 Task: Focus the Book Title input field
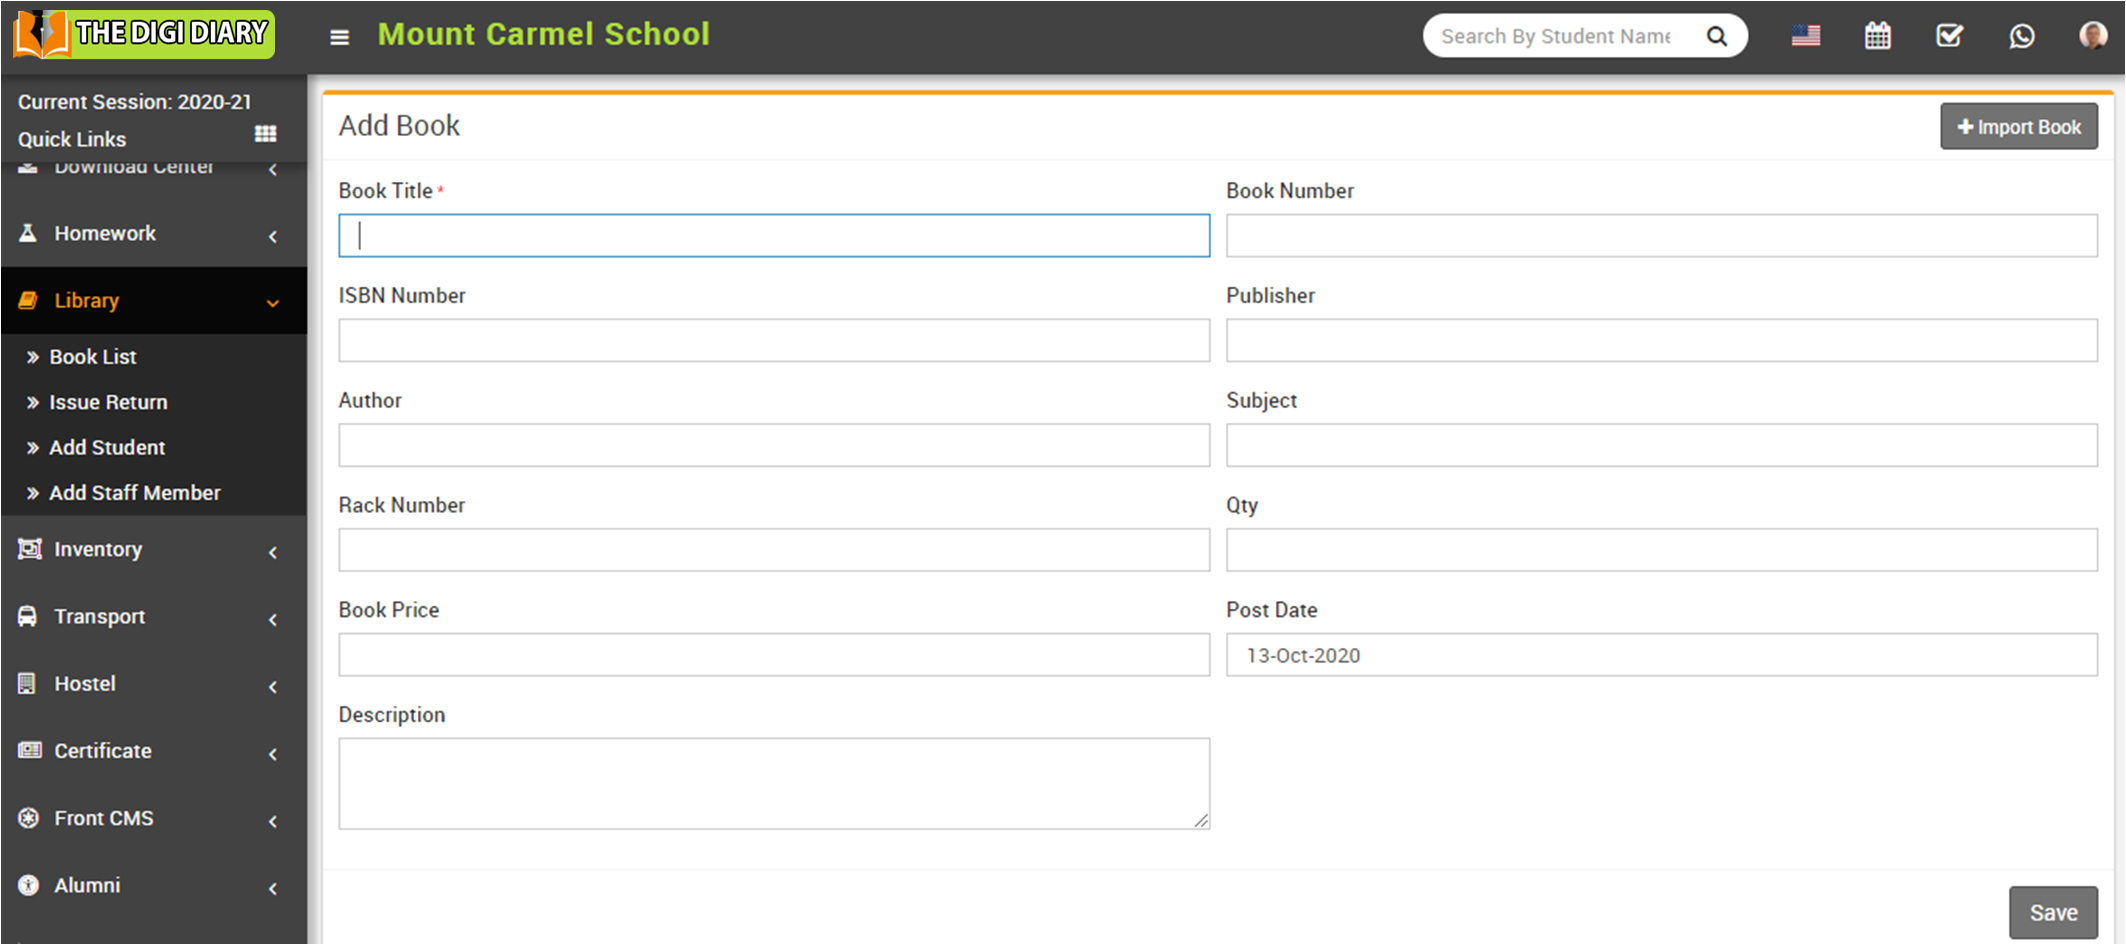click(773, 236)
